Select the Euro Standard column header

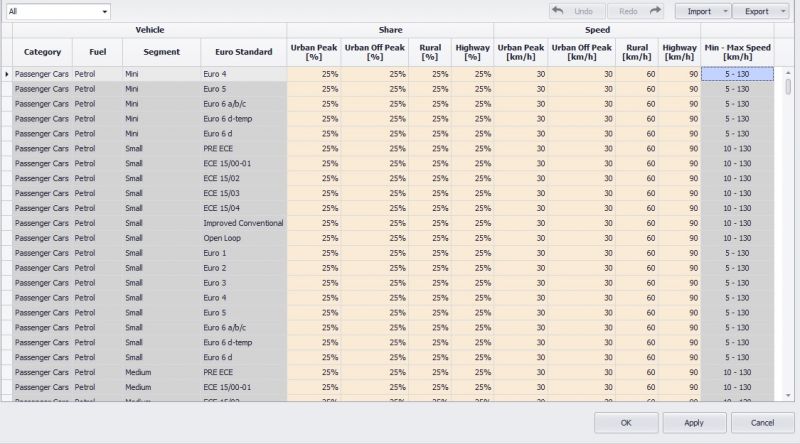click(243, 52)
